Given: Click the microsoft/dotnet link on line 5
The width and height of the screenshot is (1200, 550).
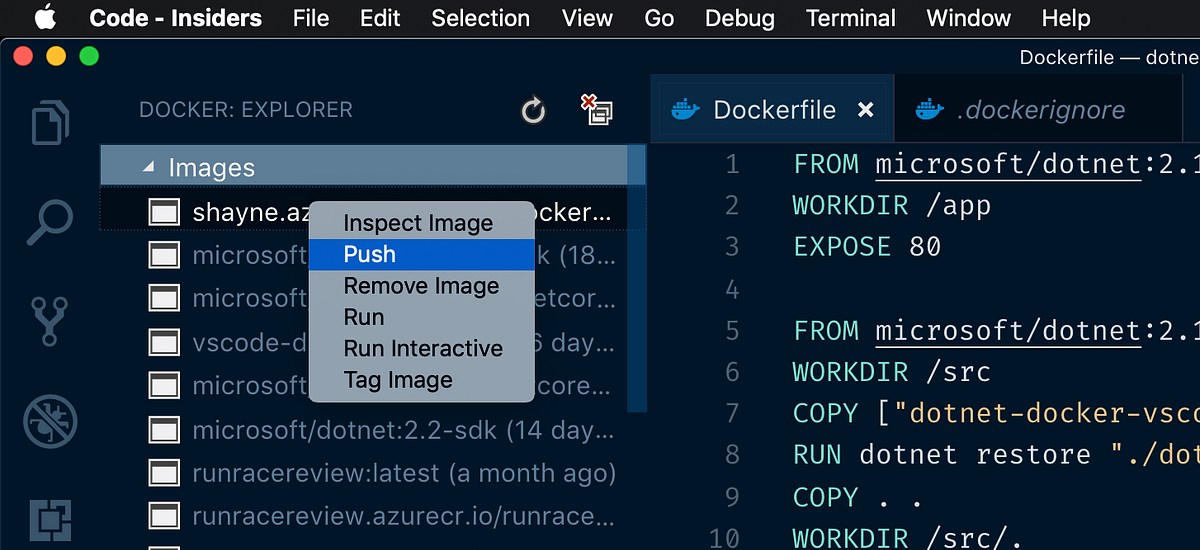Looking at the screenshot, I should click(x=1008, y=330).
